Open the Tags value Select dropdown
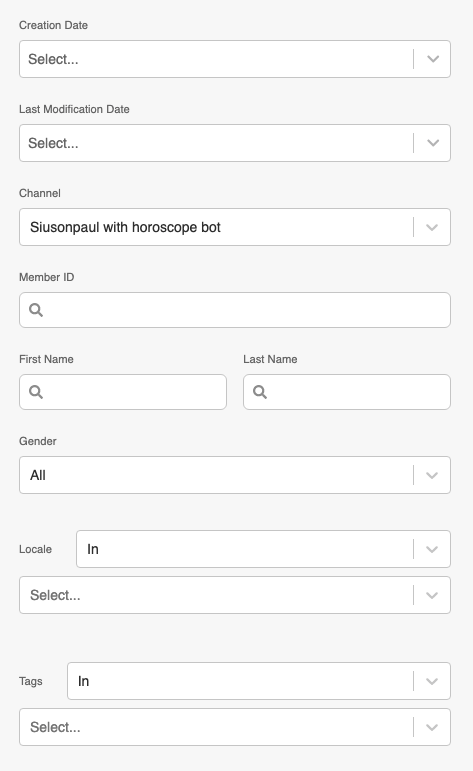Screen dimensions: 473x771 point(235,727)
